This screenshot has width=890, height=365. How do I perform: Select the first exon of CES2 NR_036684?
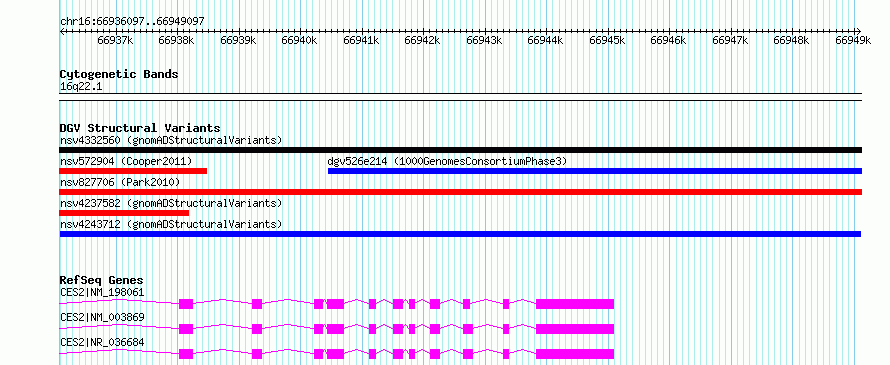(x=186, y=354)
